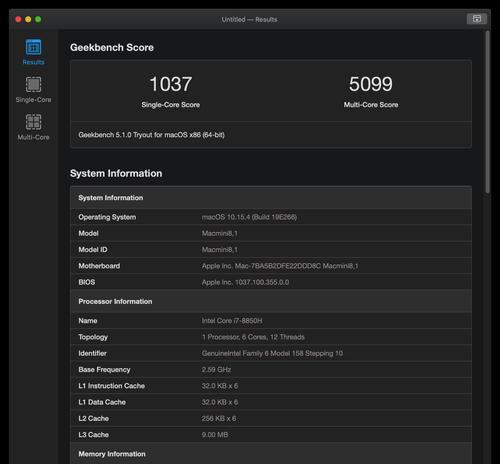This screenshot has height=464, width=500.
Task: Click the Operating System row label
Action: (107, 217)
